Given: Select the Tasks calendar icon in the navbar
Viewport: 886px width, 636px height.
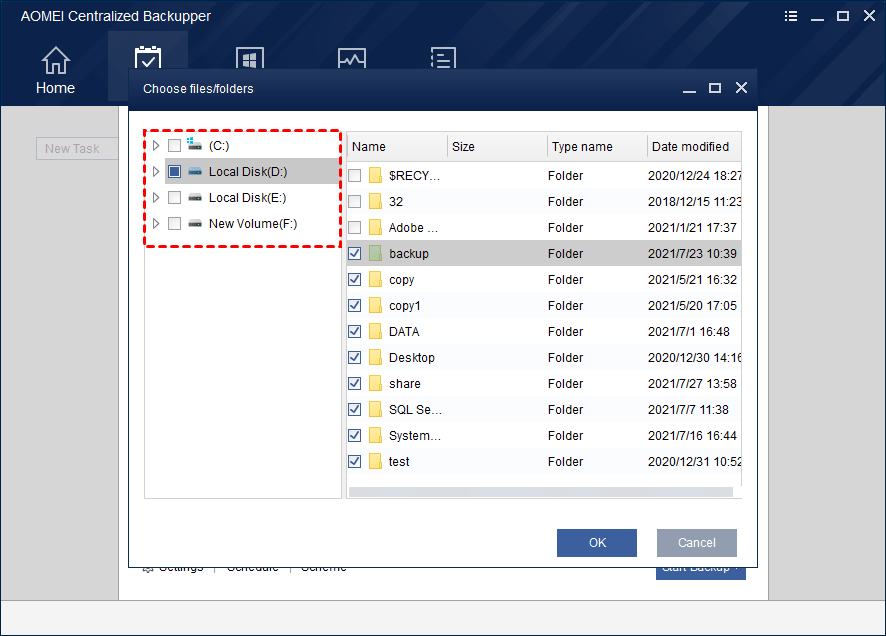Looking at the screenshot, I should point(148,57).
